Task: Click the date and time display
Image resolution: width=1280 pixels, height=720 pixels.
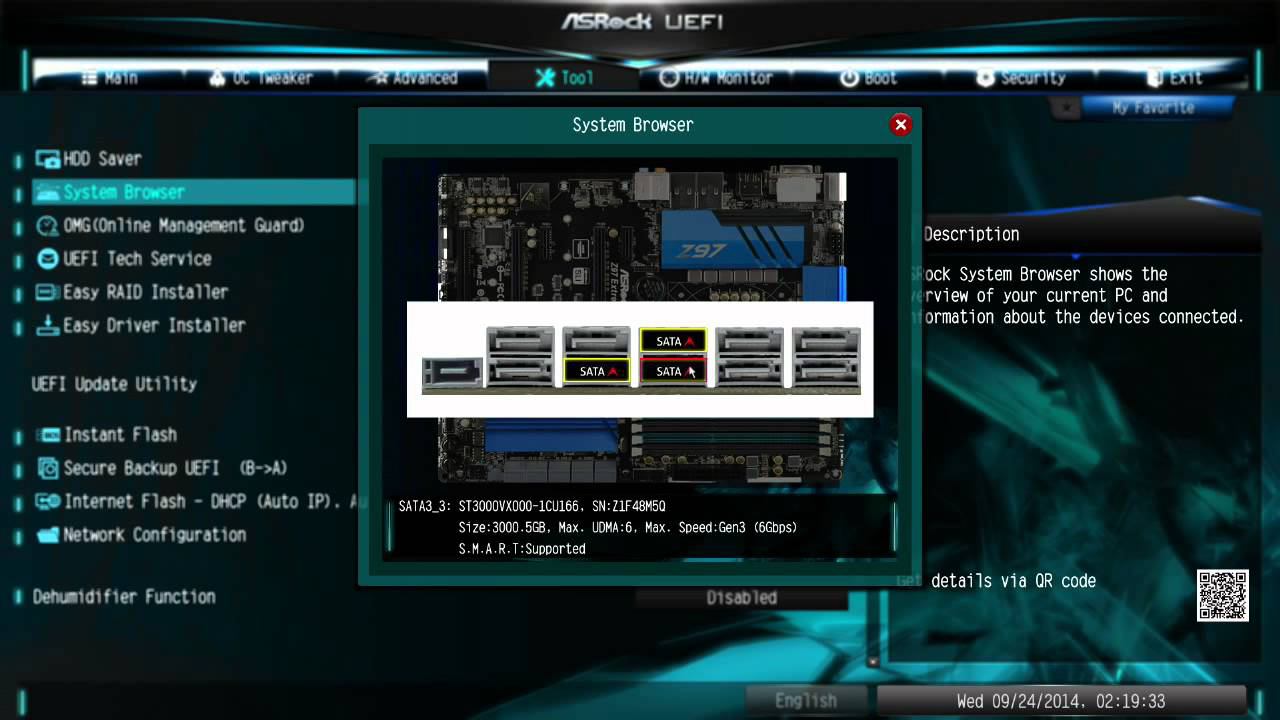Action: tap(1061, 701)
